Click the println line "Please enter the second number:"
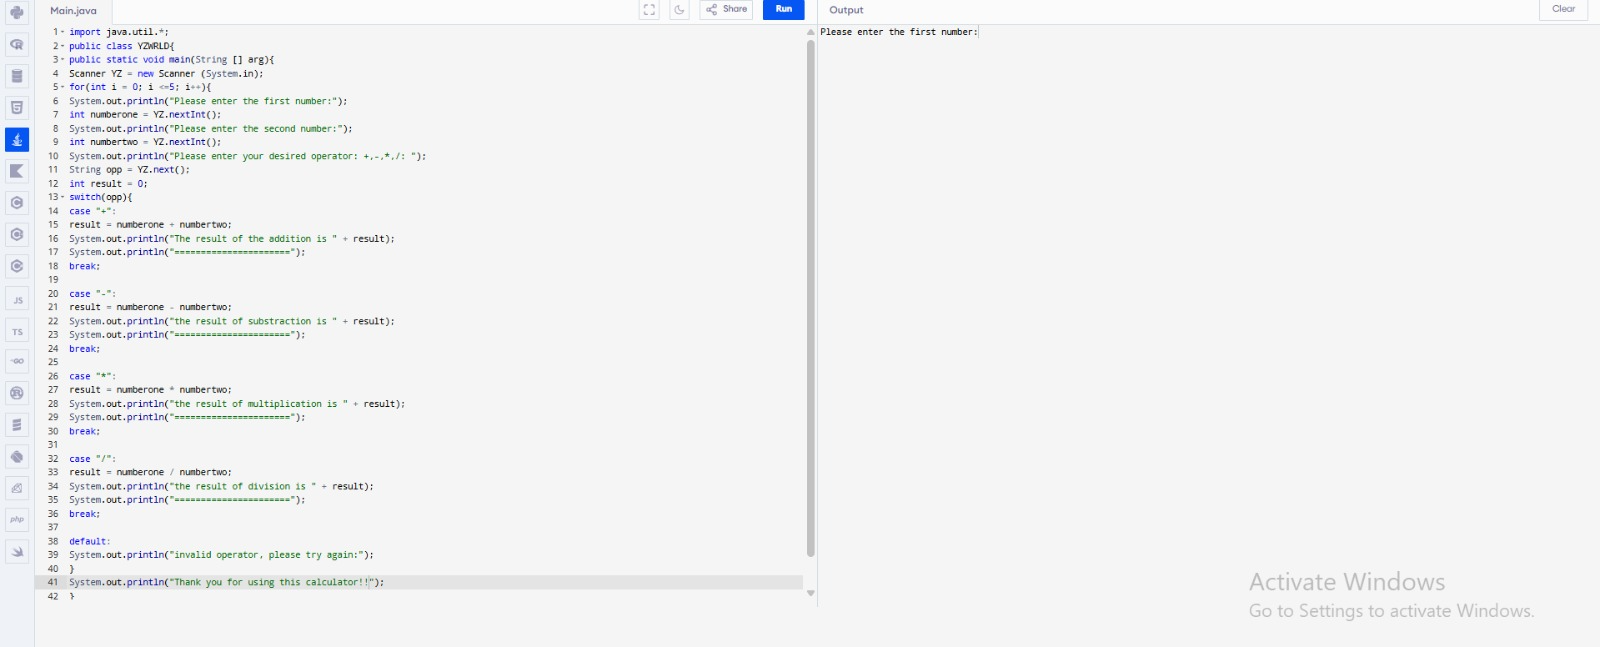 211,129
